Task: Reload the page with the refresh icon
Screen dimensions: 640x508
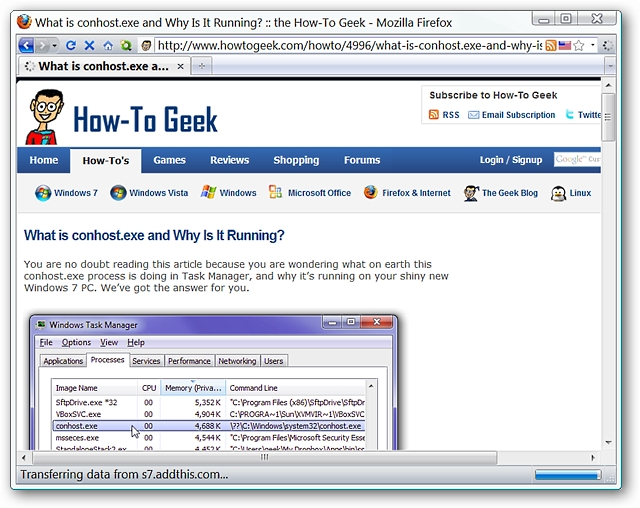Action: coord(71,45)
